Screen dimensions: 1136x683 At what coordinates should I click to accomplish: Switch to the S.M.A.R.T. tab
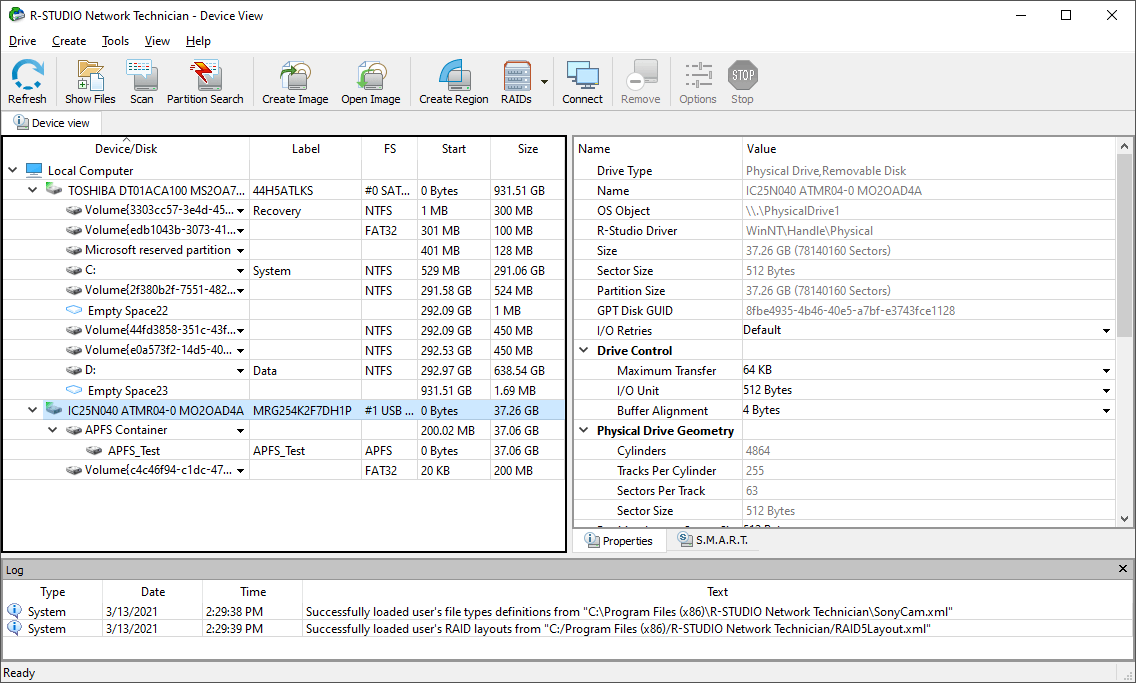pyautogui.click(x=713, y=540)
